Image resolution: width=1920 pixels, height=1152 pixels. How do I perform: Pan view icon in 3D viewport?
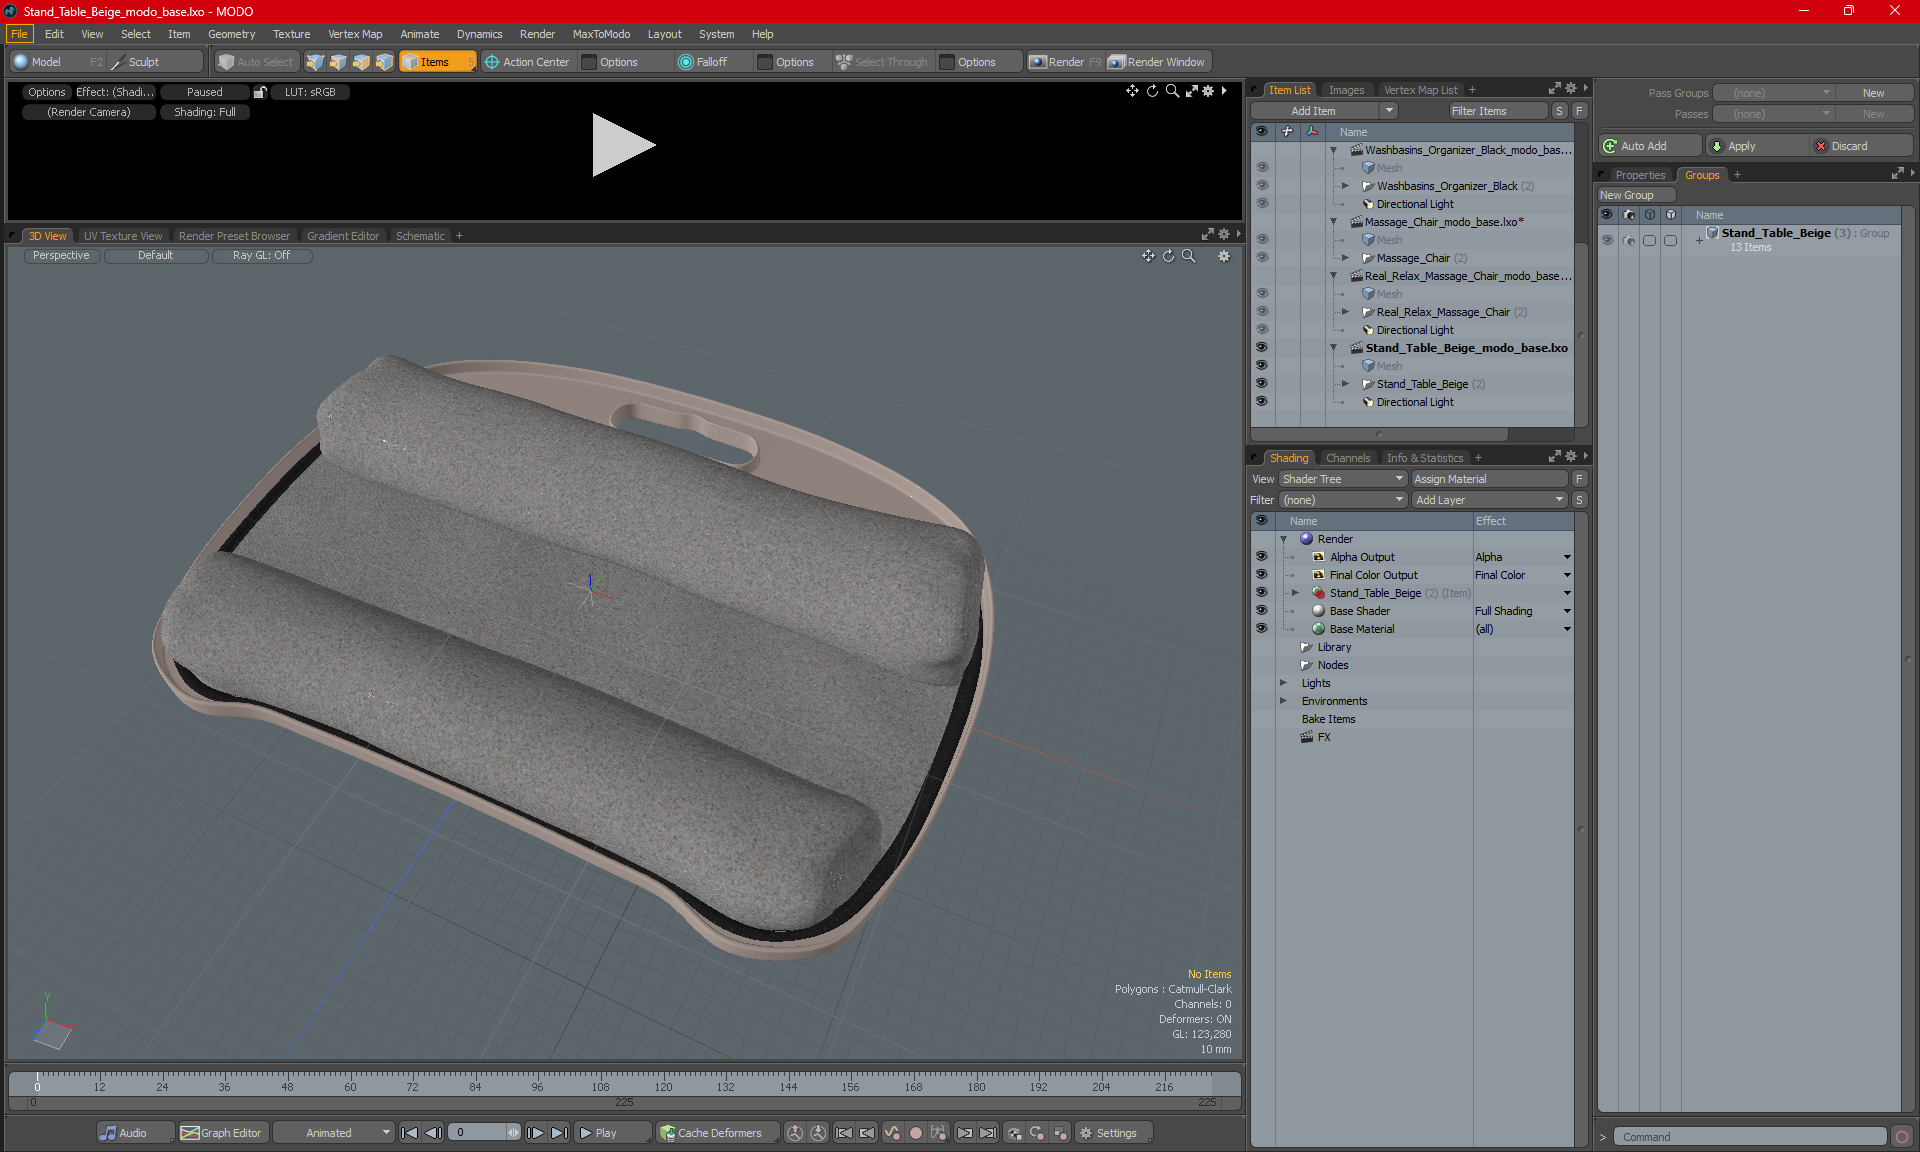(1148, 256)
